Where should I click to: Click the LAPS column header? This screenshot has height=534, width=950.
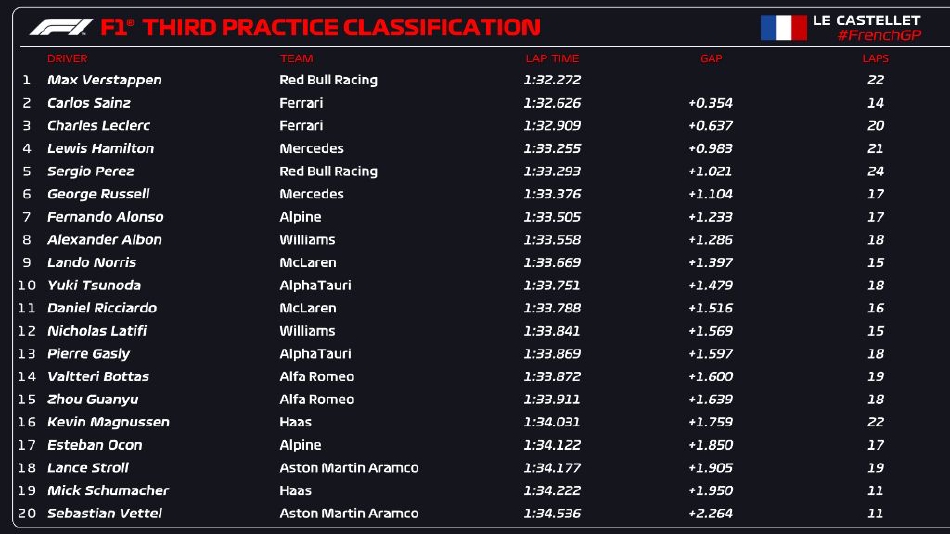(x=875, y=59)
